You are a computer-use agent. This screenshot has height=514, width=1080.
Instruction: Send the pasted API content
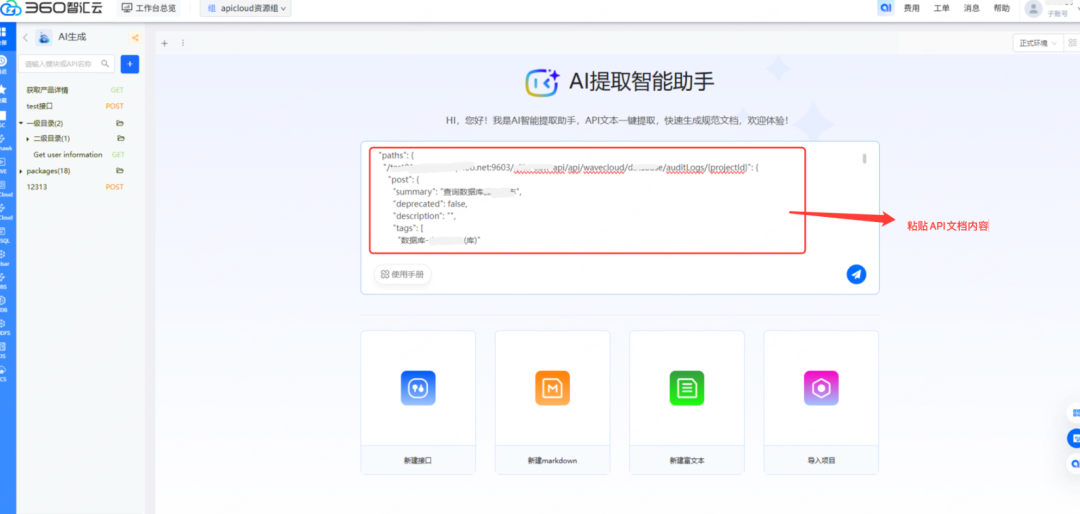tap(856, 274)
